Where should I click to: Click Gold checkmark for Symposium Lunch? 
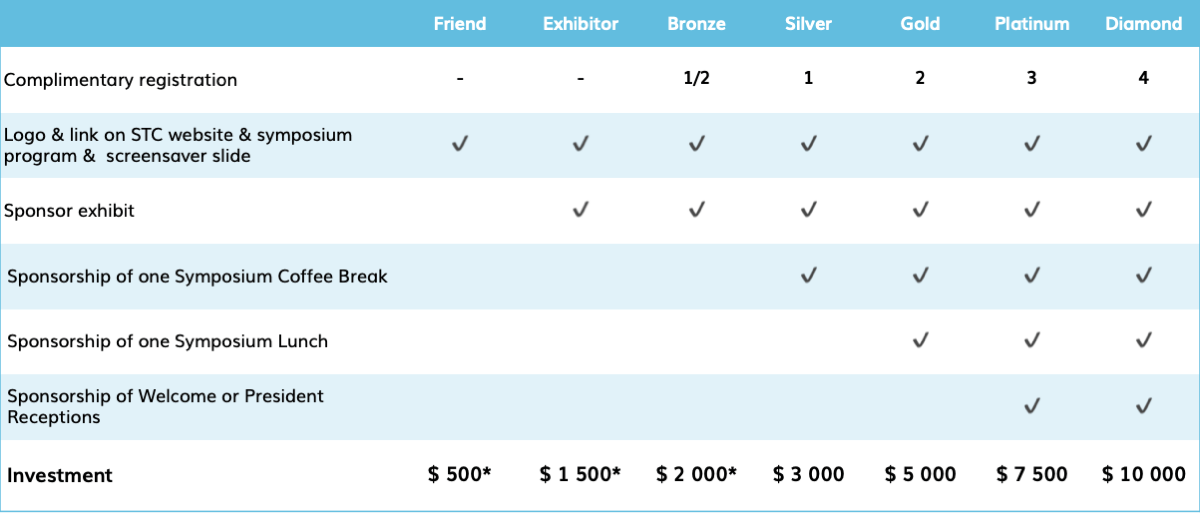[x=920, y=341]
